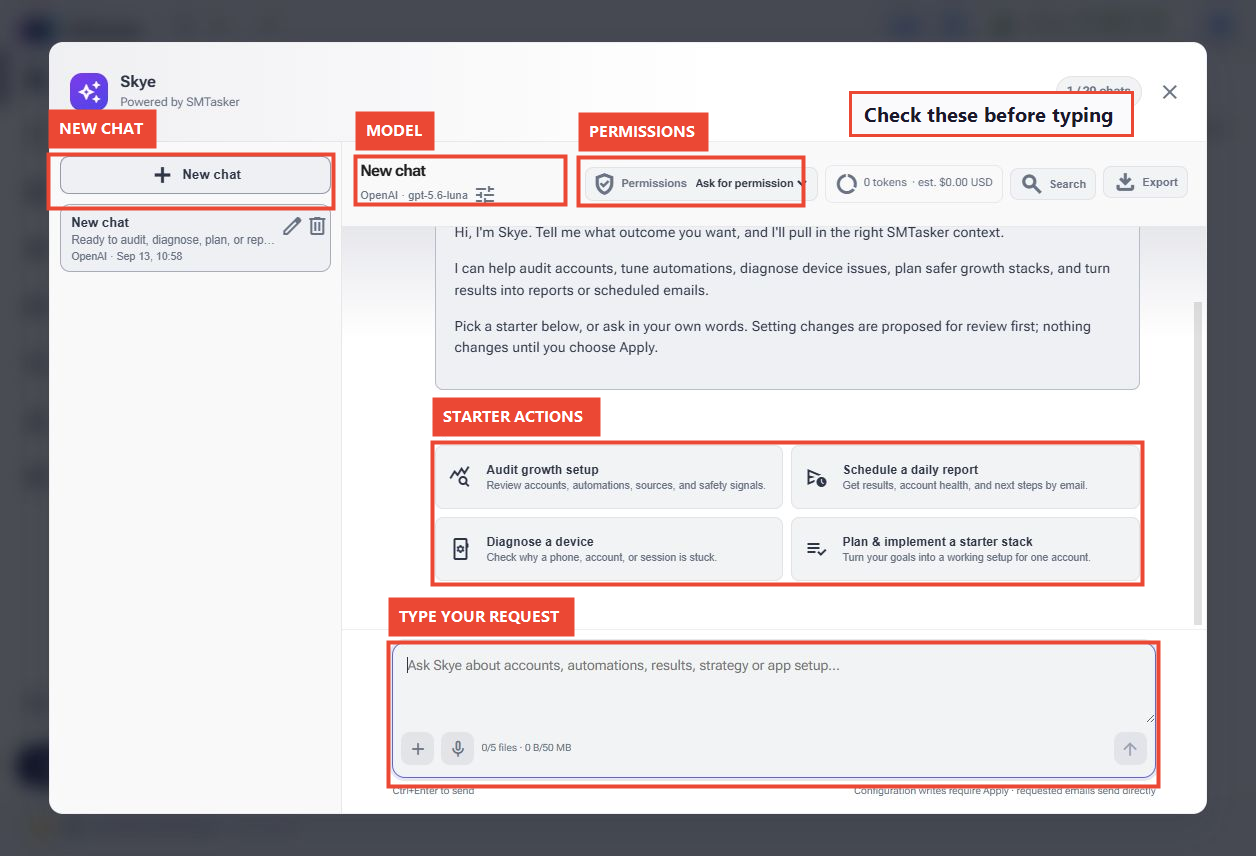Click the token usage ring icon
This screenshot has height=856, width=1256.
click(847, 184)
